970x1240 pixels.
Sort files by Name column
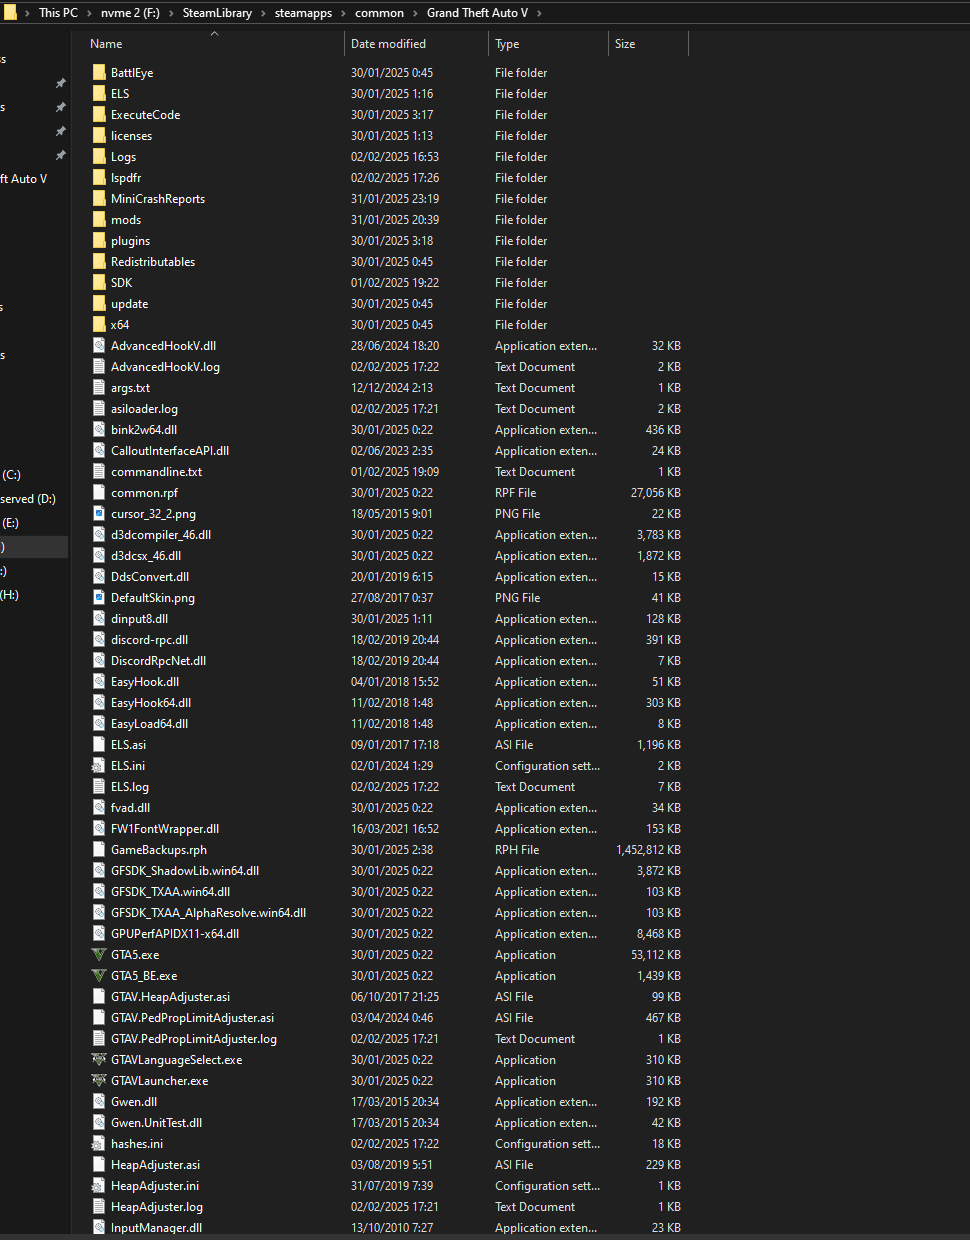point(106,44)
